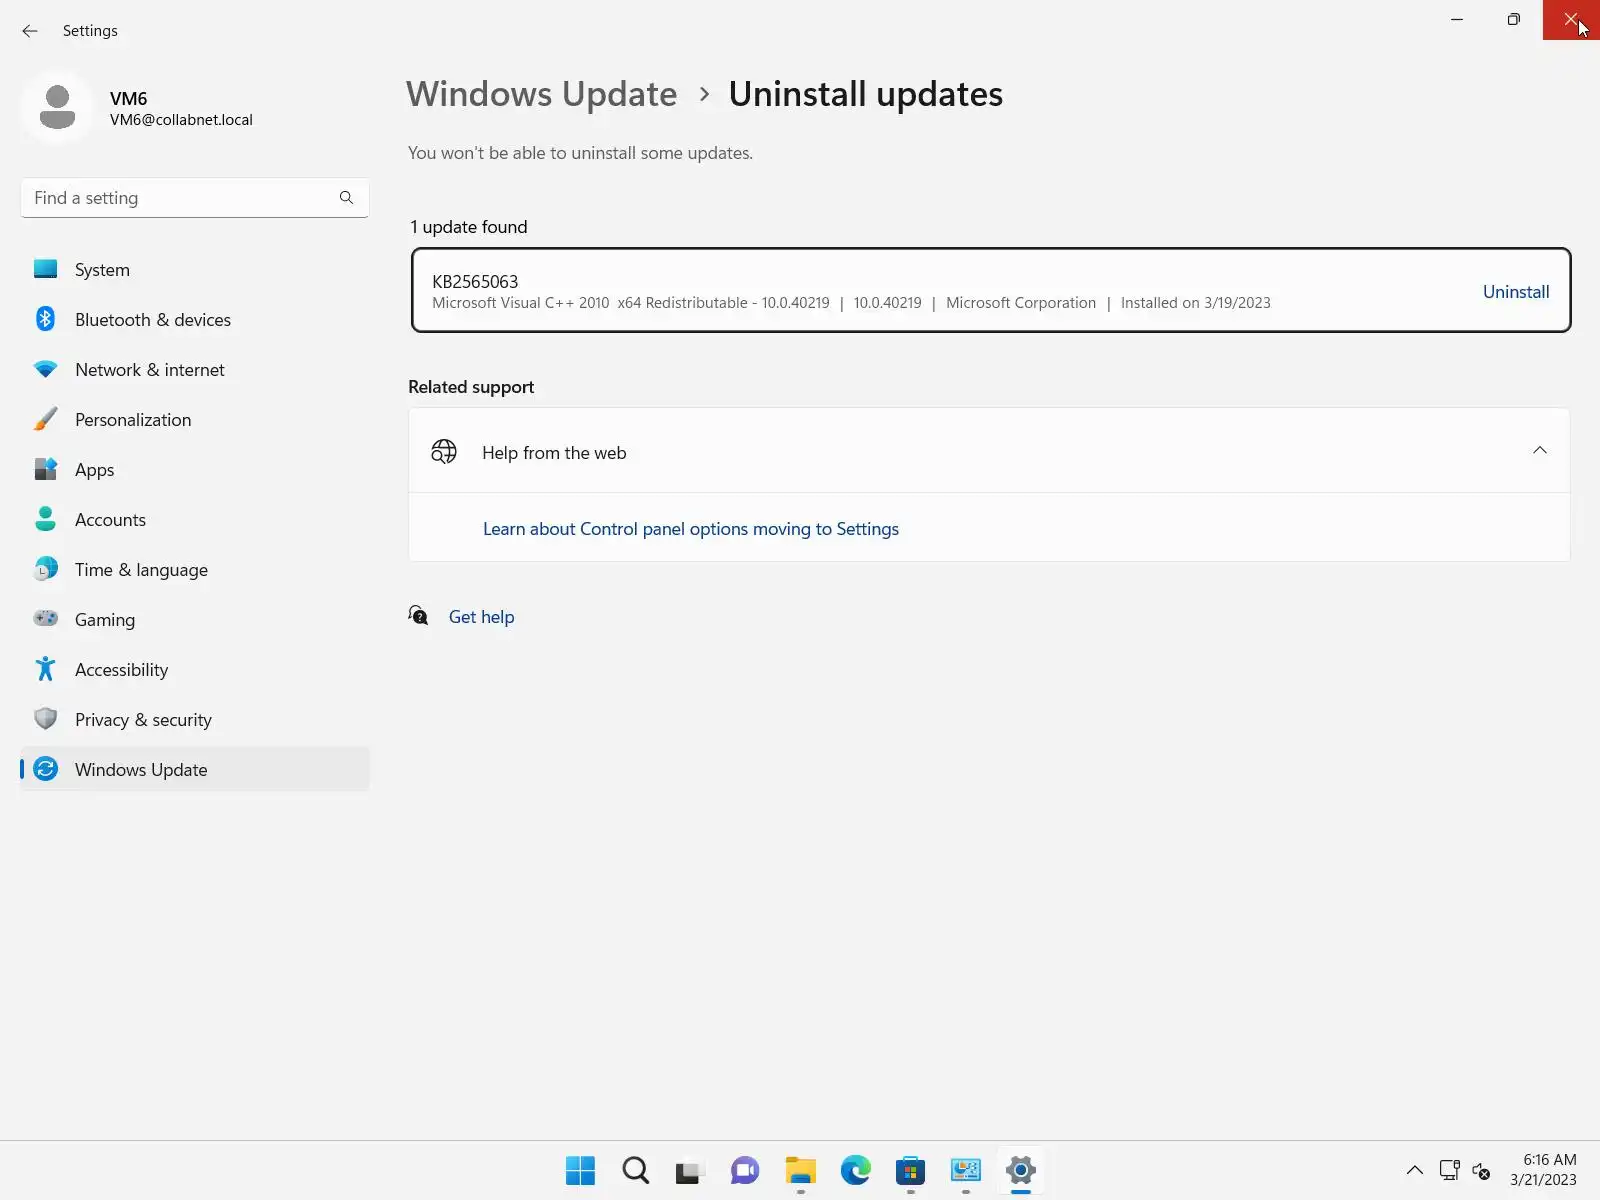The width and height of the screenshot is (1600, 1200).
Task: Click the clock and date in taskbar
Action: (x=1543, y=1170)
